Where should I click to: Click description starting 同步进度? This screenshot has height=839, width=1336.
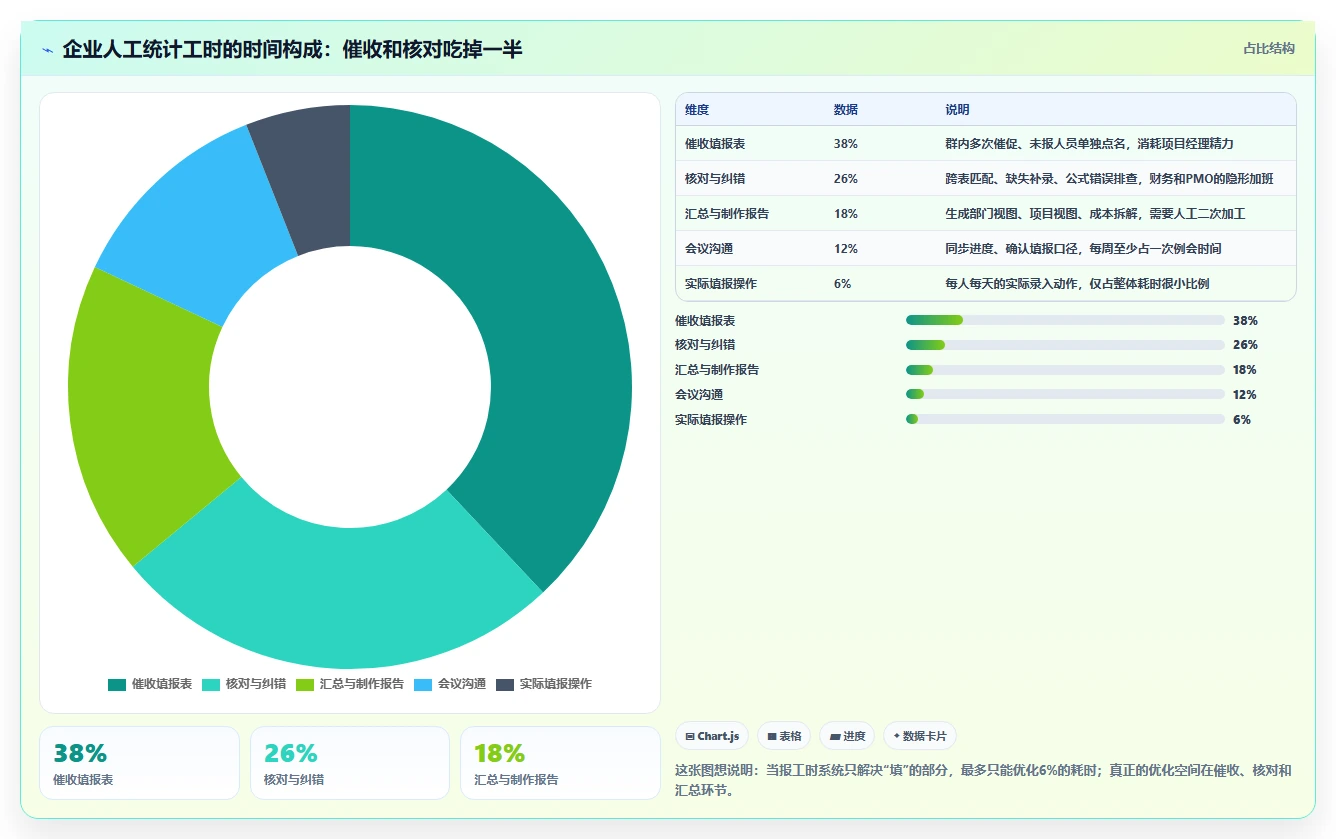1083,249
